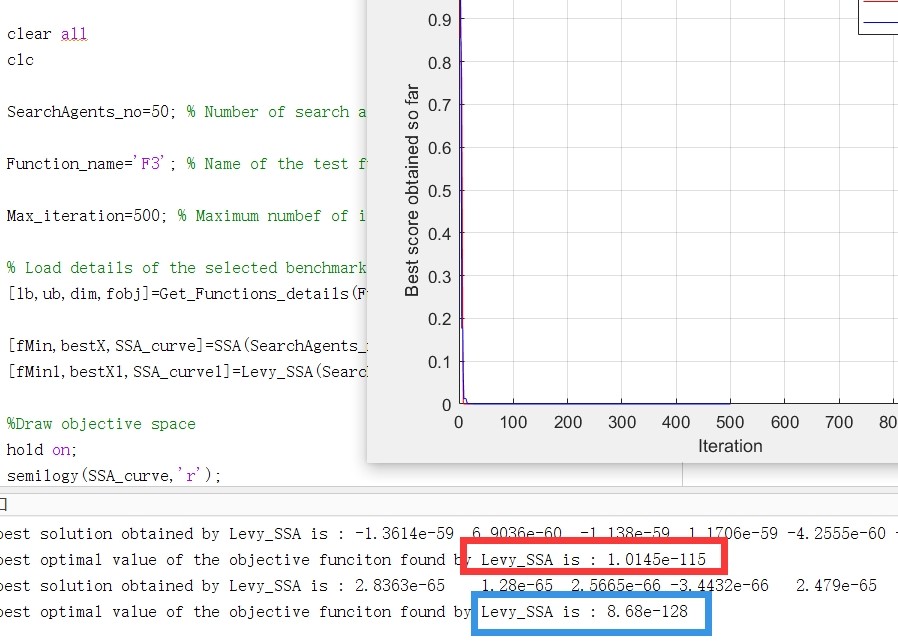
Task: Click the value '2.8363e-65' in command output
Action: click(400, 585)
